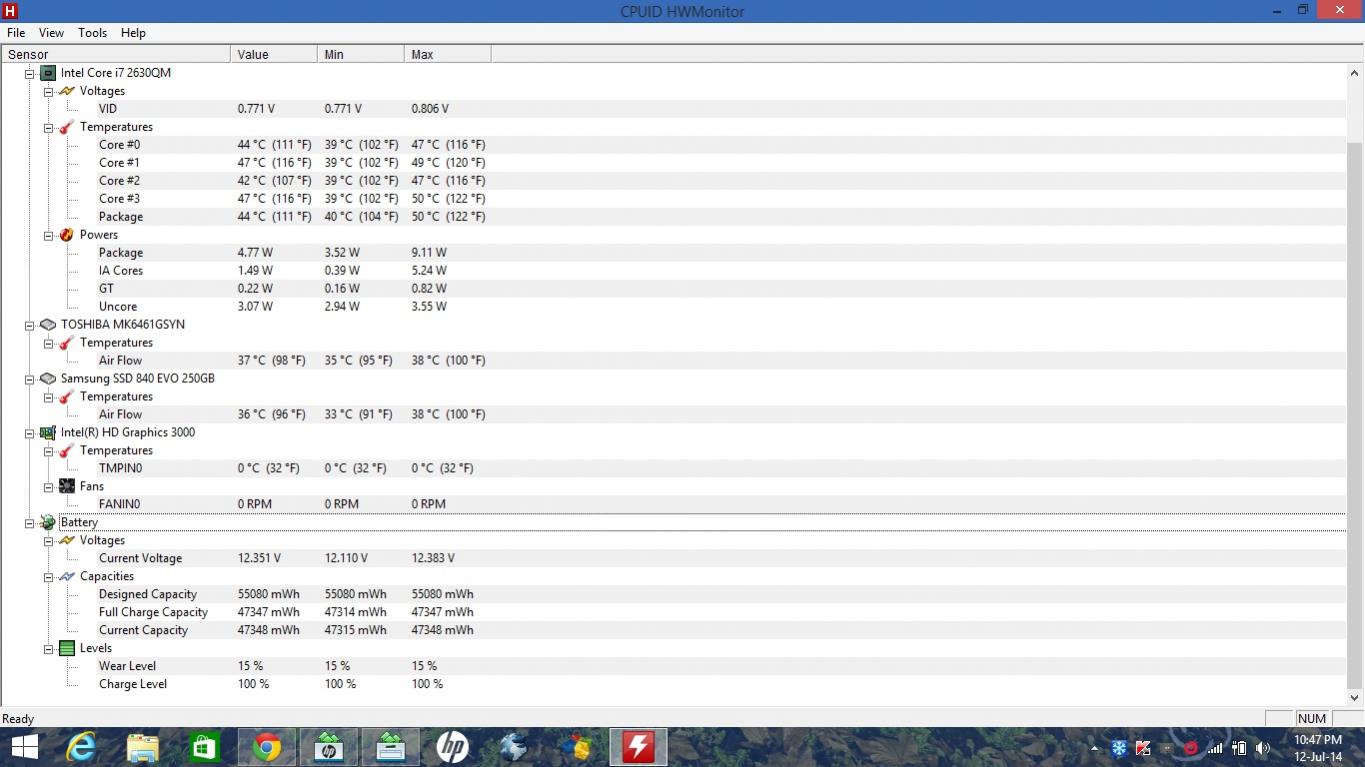
Task: Collapse the Intel Core i7 2630QM node
Action: coord(30,73)
